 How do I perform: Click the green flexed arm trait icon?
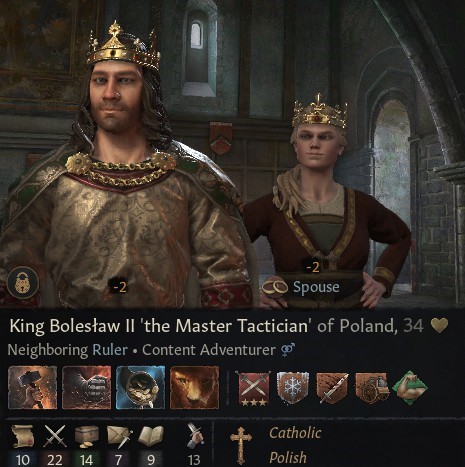(x=411, y=388)
